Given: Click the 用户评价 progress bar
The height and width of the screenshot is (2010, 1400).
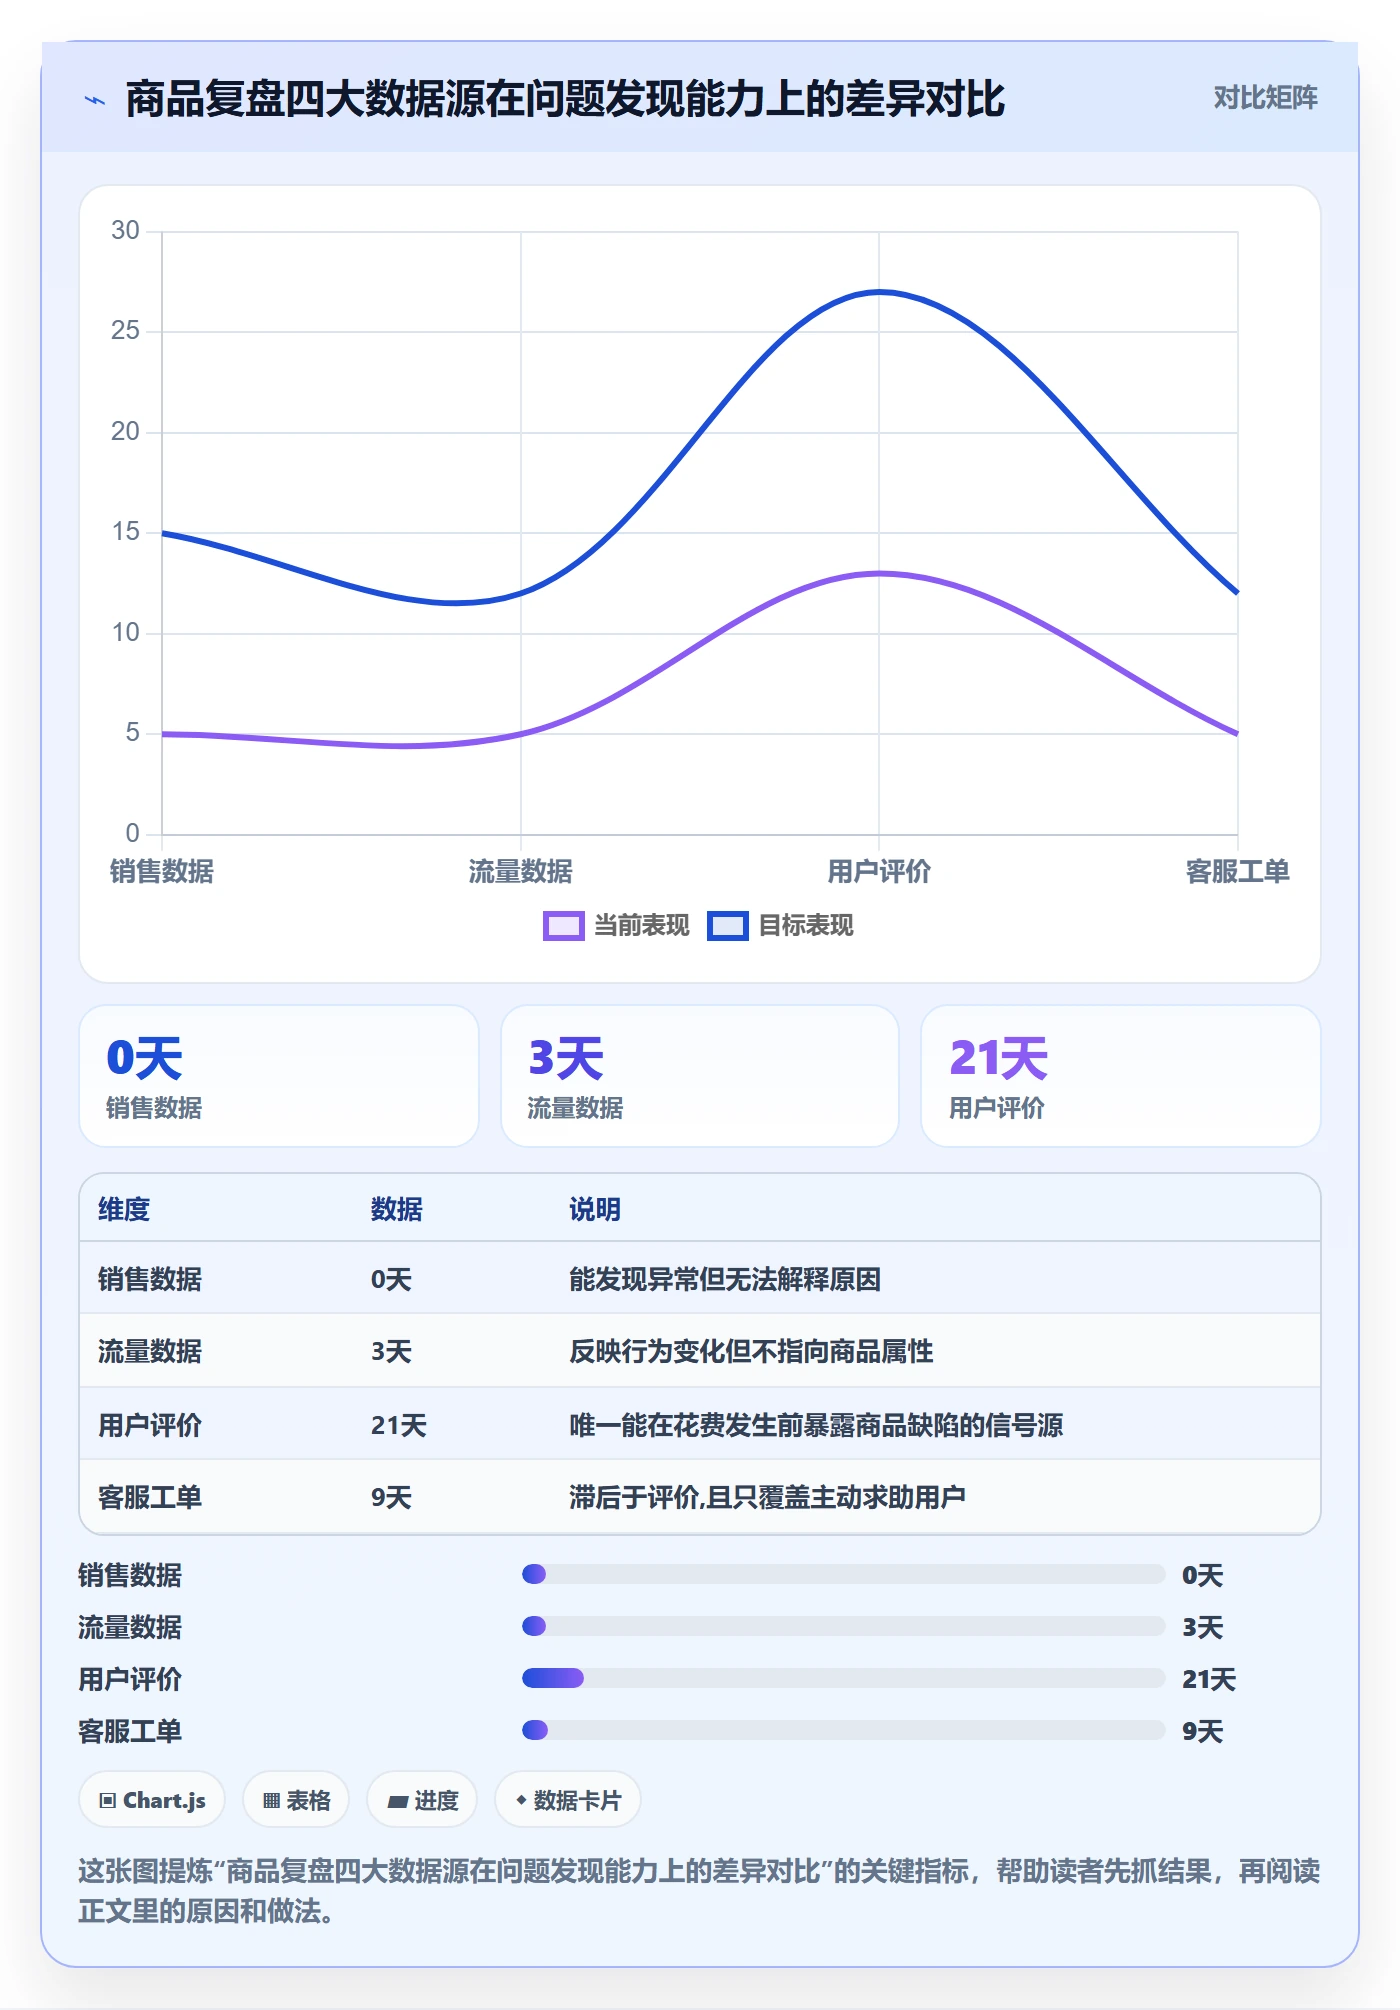Looking at the screenshot, I should click(x=843, y=1679).
